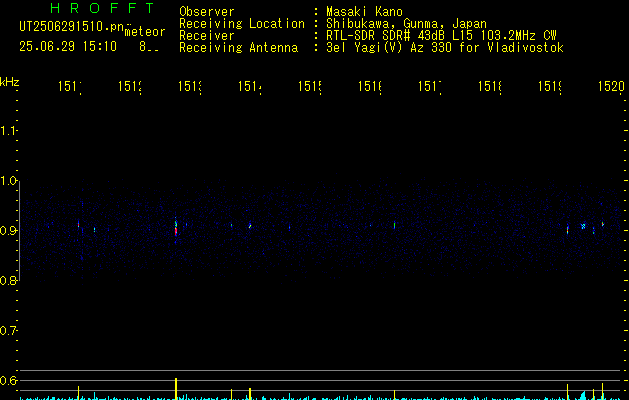Select the RTL-SDR SDR# 43dB receiver description
This screenshot has width=629, height=400.
(x=441, y=36)
